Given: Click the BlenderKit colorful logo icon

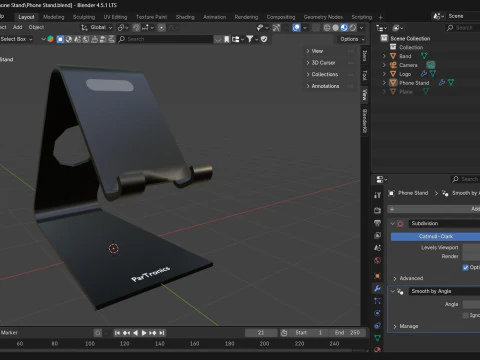Looking at the screenshot, I should 51,39.
